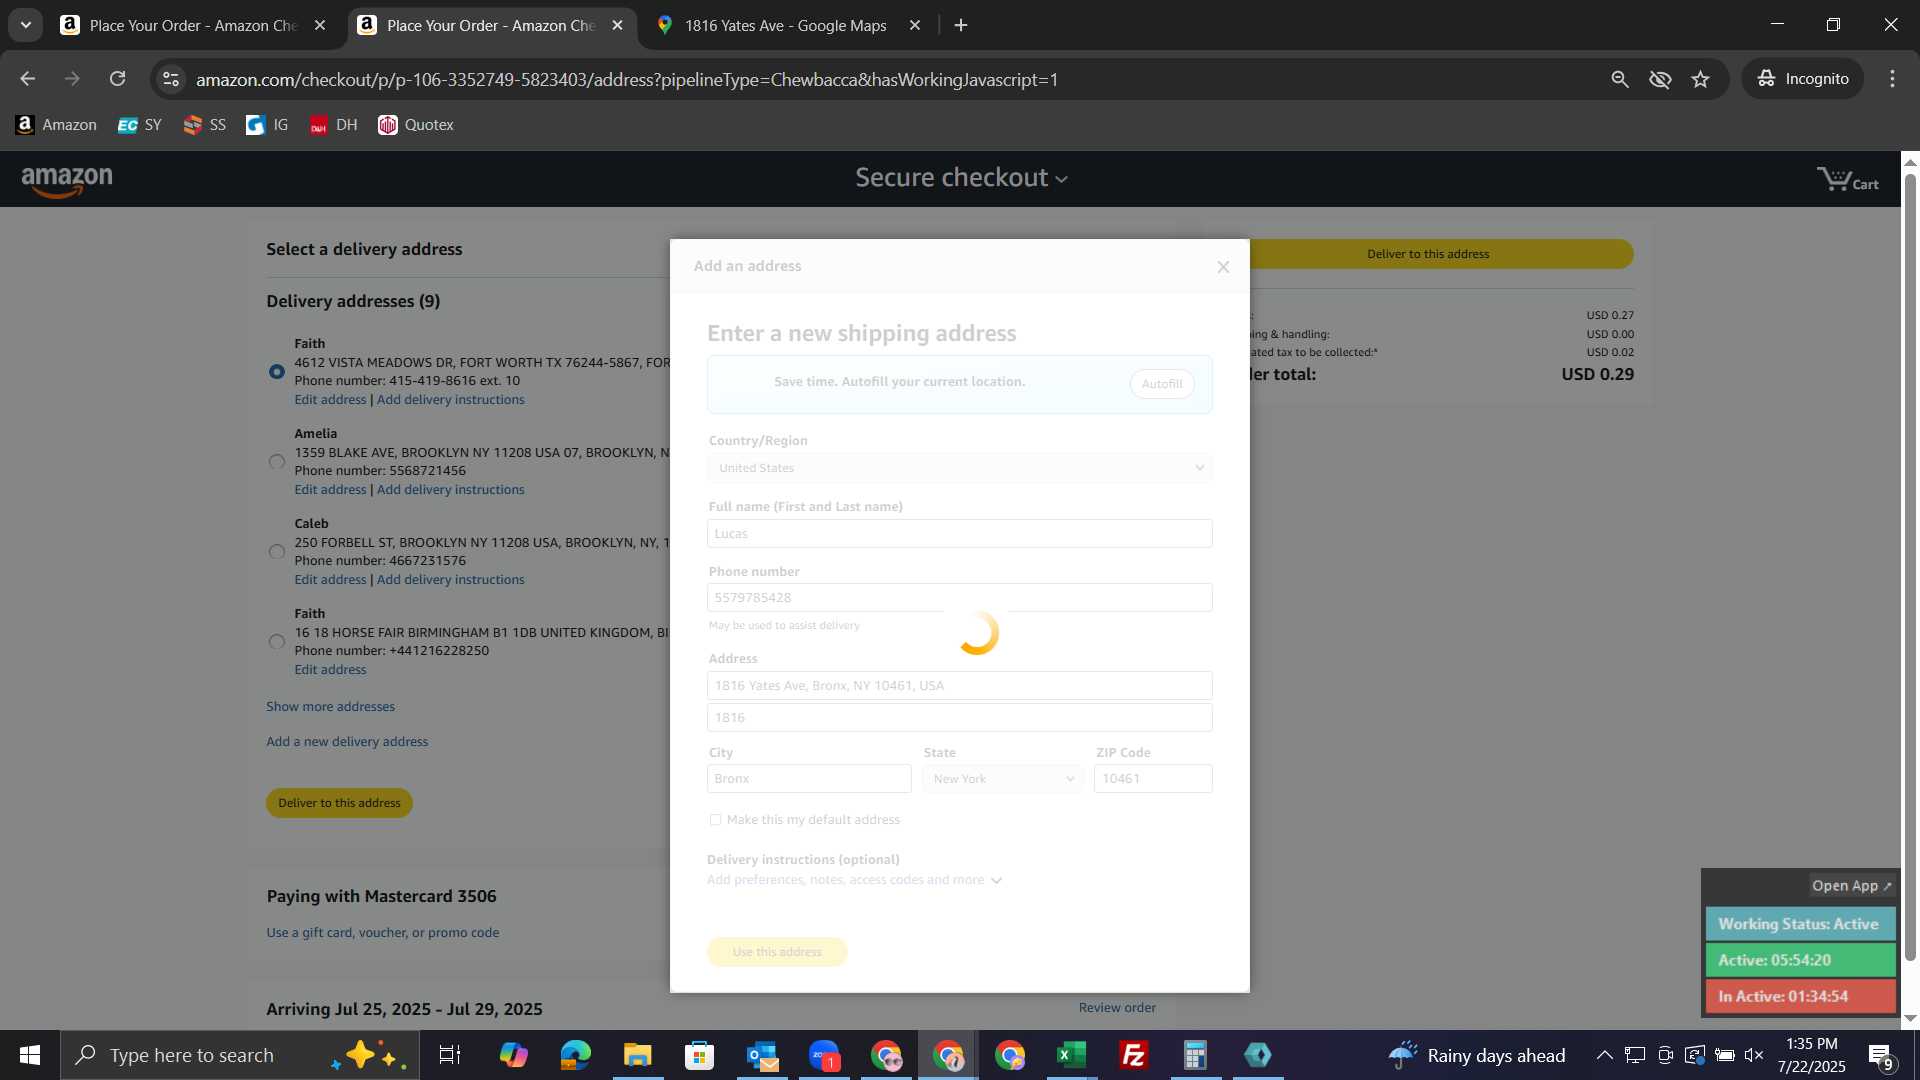Open the State dropdown showing New York
The width and height of the screenshot is (1920, 1080).
1003,779
